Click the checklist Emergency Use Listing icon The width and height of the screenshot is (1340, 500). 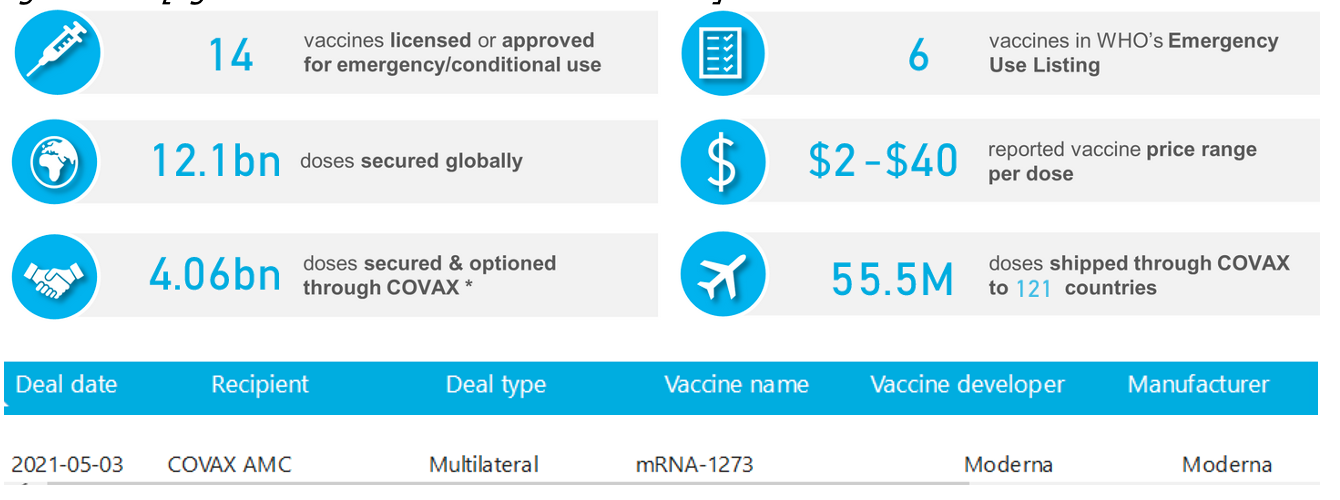[722, 53]
